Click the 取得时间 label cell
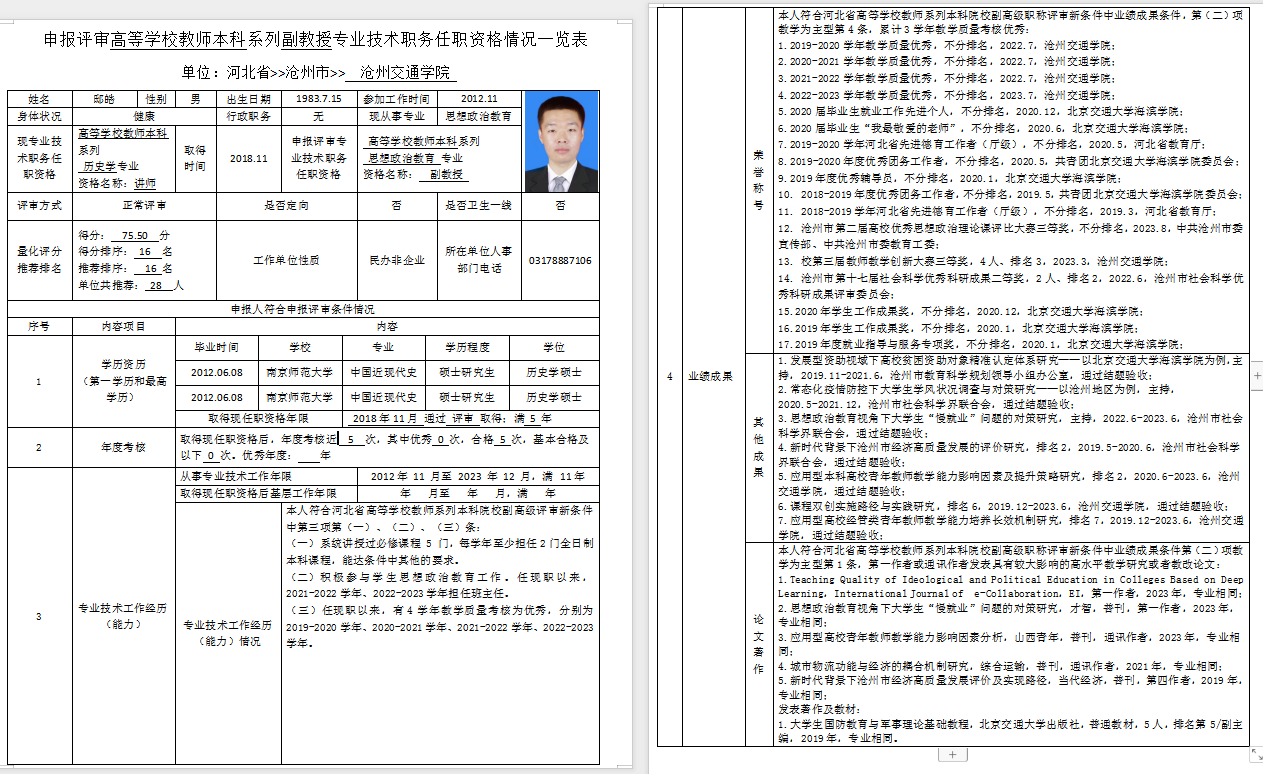The height and width of the screenshot is (774, 1263). tap(195, 158)
